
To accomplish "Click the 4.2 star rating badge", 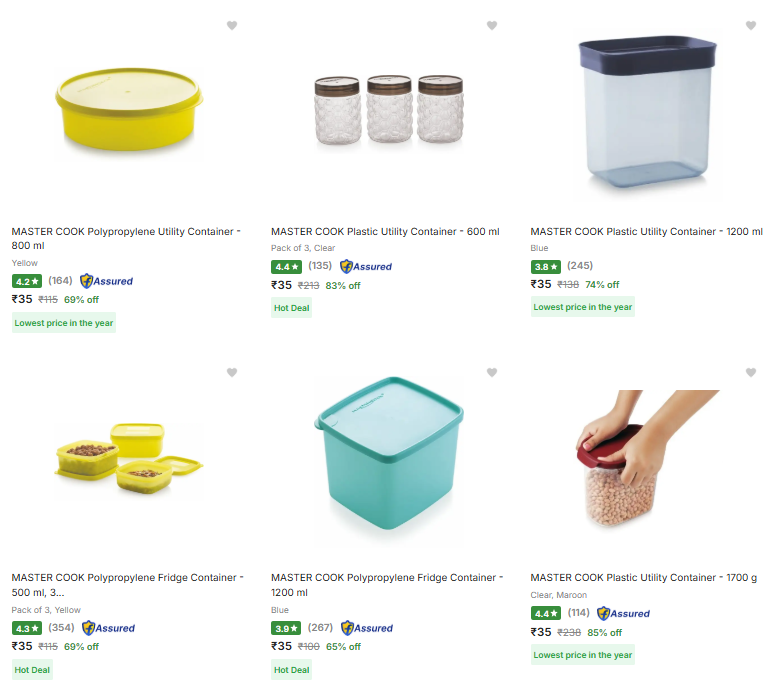I will [x=27, y=281].
